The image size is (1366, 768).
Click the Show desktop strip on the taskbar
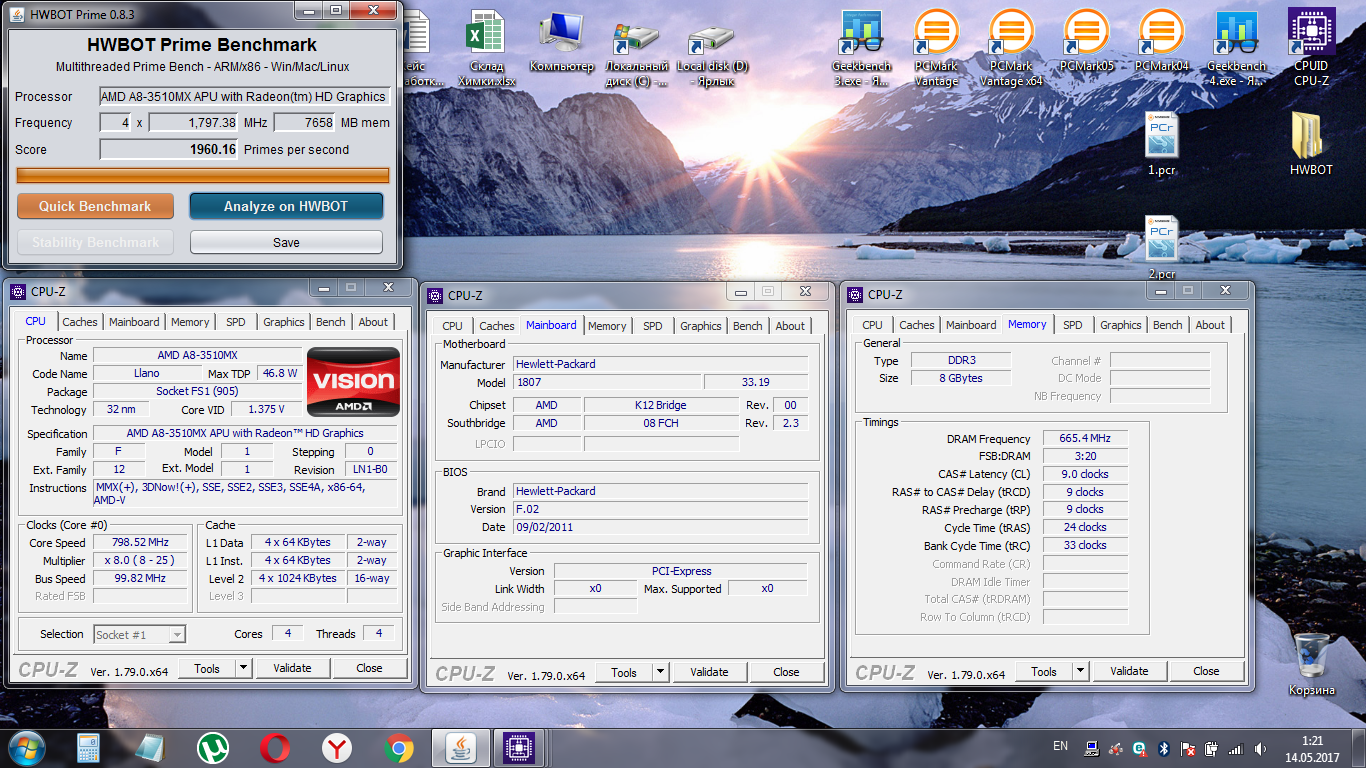click(1359, 748)
